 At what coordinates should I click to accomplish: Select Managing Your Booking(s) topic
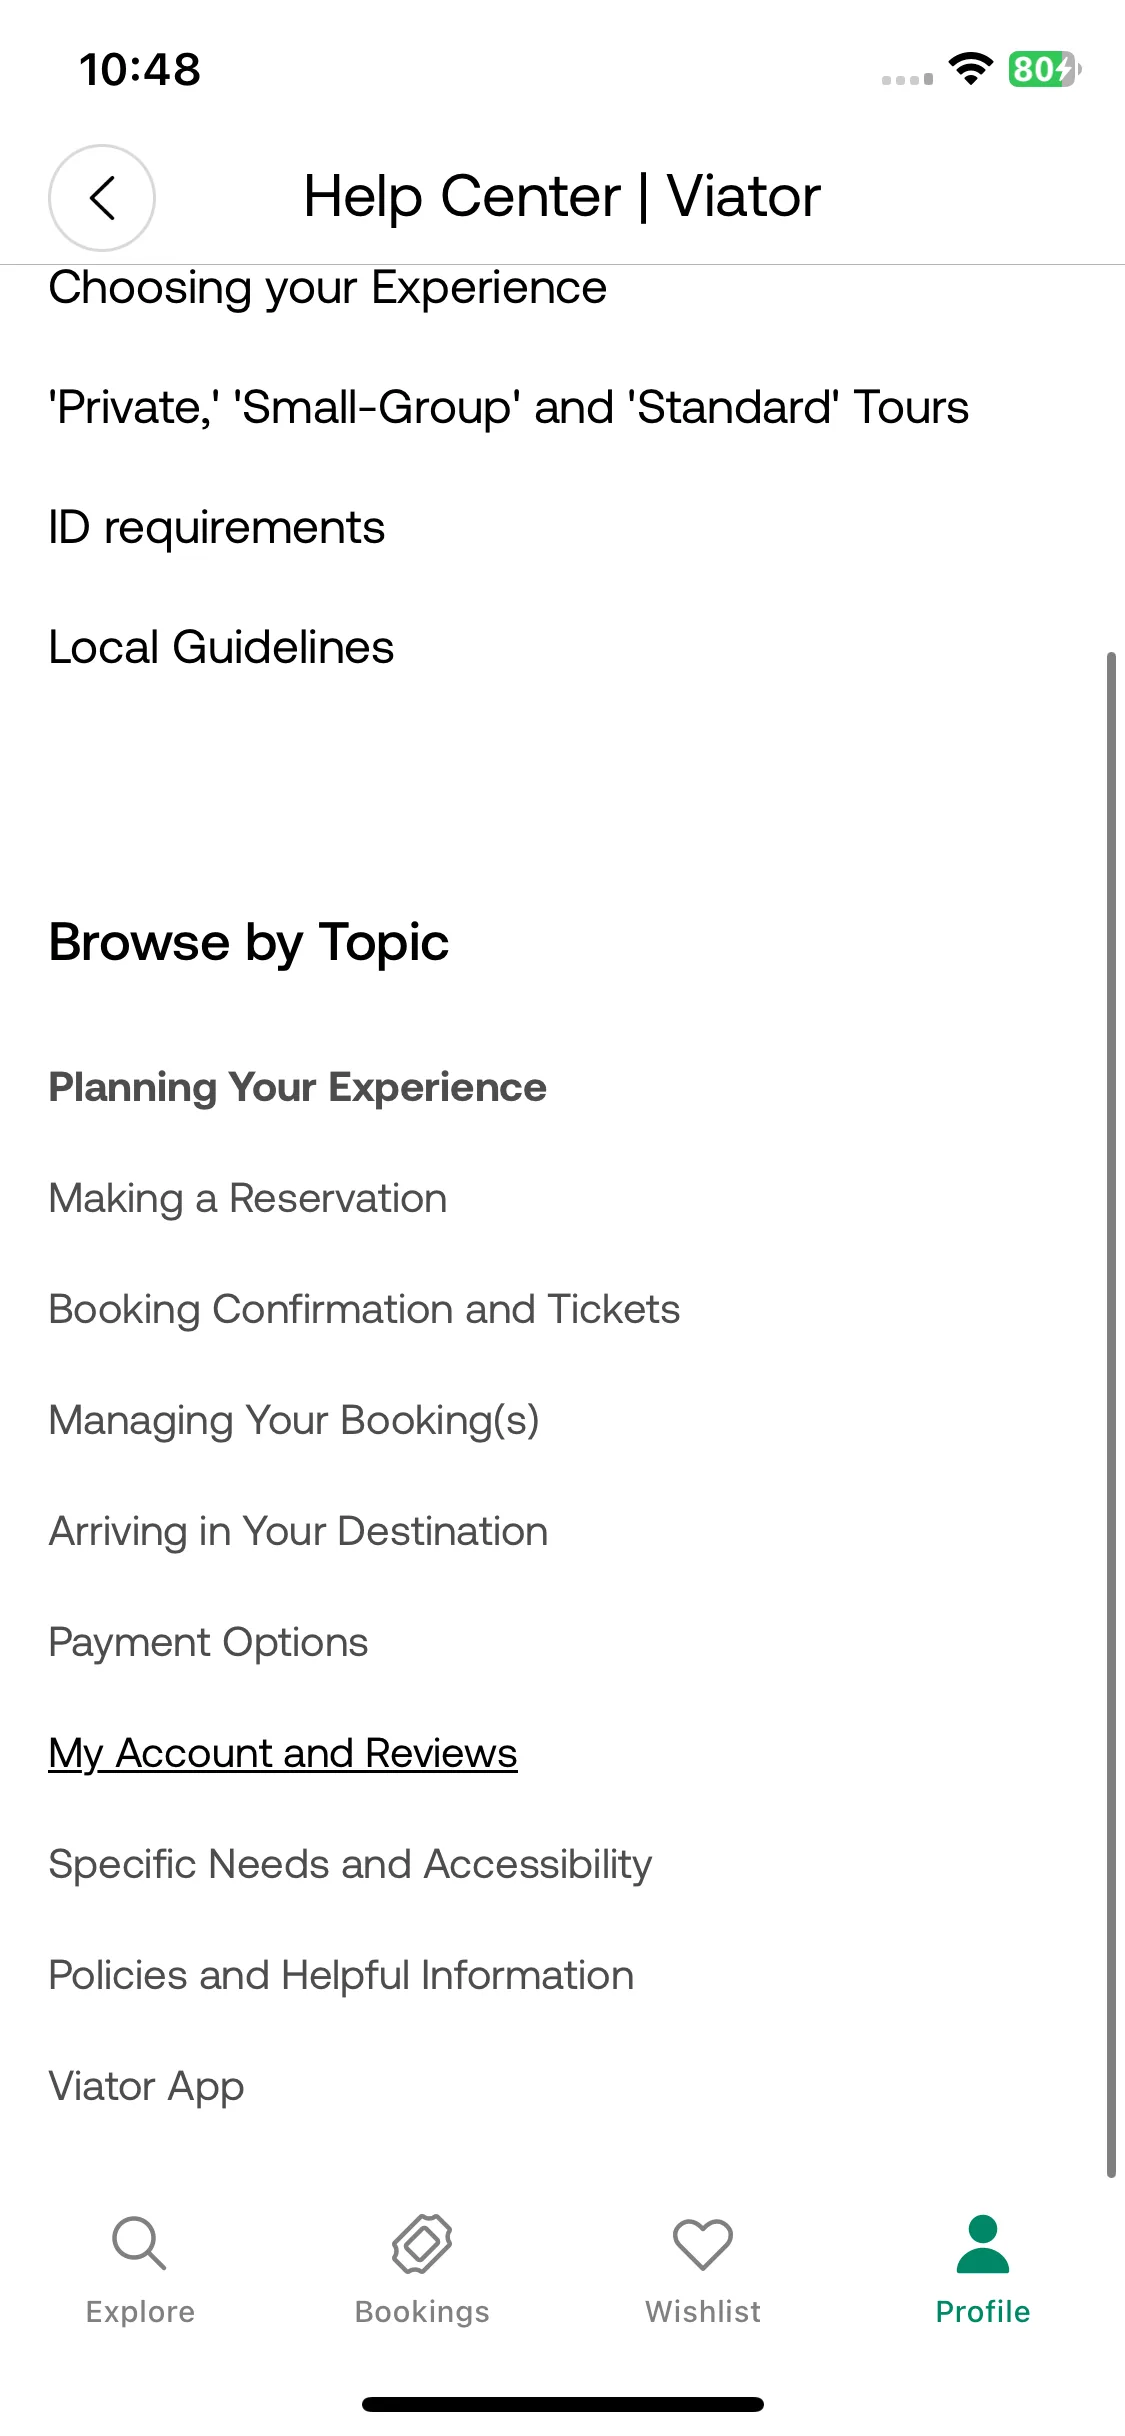pyautogui.click(x=294, y=1420)
